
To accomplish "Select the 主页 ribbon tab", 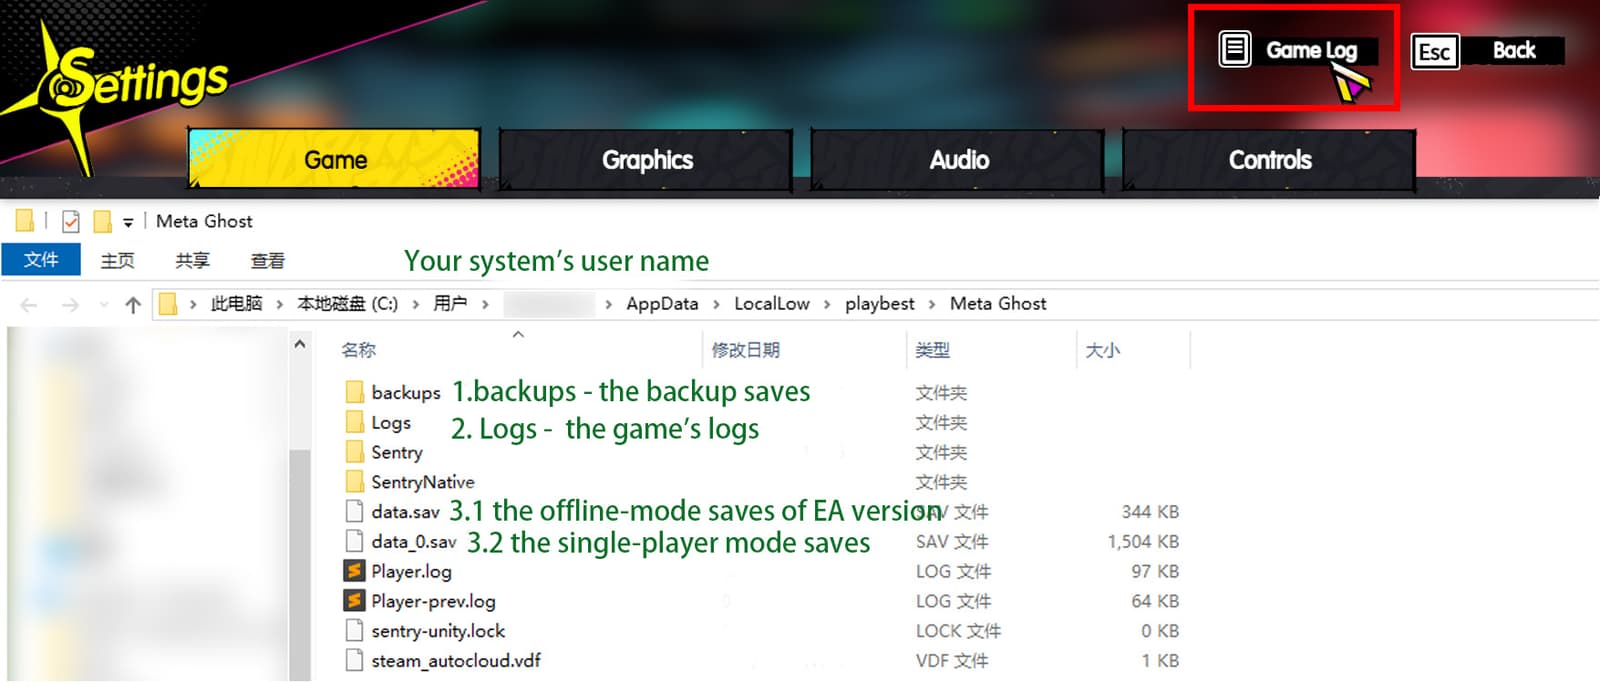I will coord(117,260).
